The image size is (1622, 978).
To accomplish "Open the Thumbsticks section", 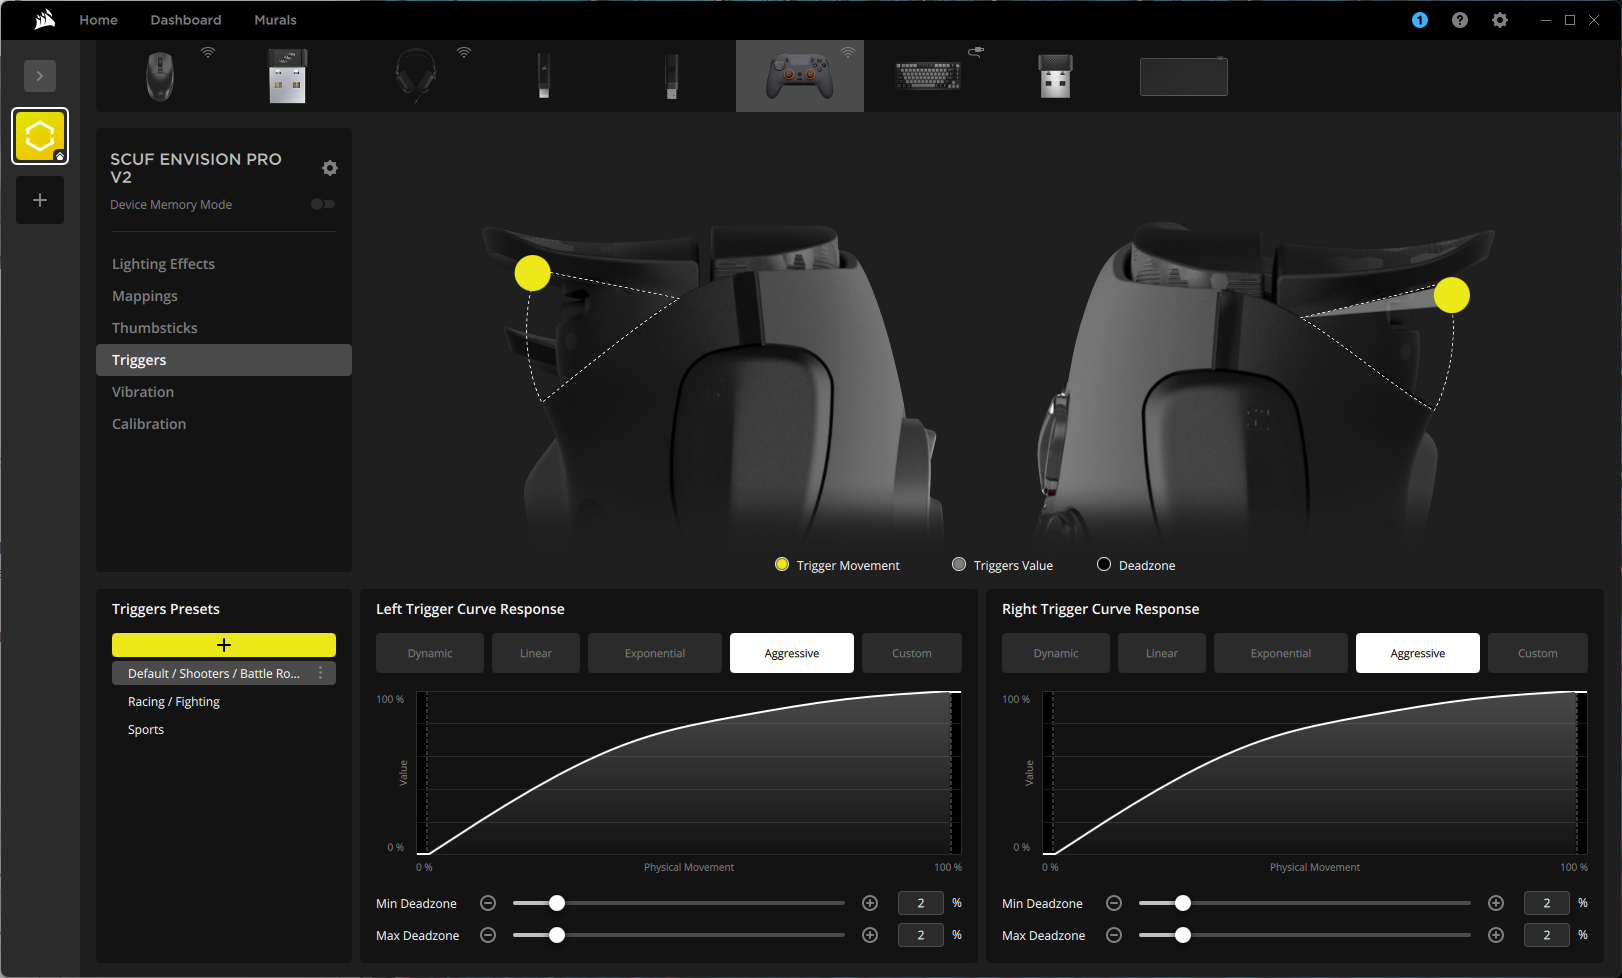I will [x=155, y=328].
